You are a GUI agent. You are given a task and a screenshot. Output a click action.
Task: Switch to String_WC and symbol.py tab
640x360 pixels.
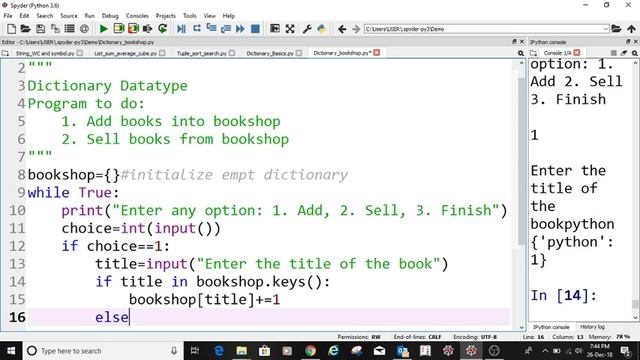[45, 53]
